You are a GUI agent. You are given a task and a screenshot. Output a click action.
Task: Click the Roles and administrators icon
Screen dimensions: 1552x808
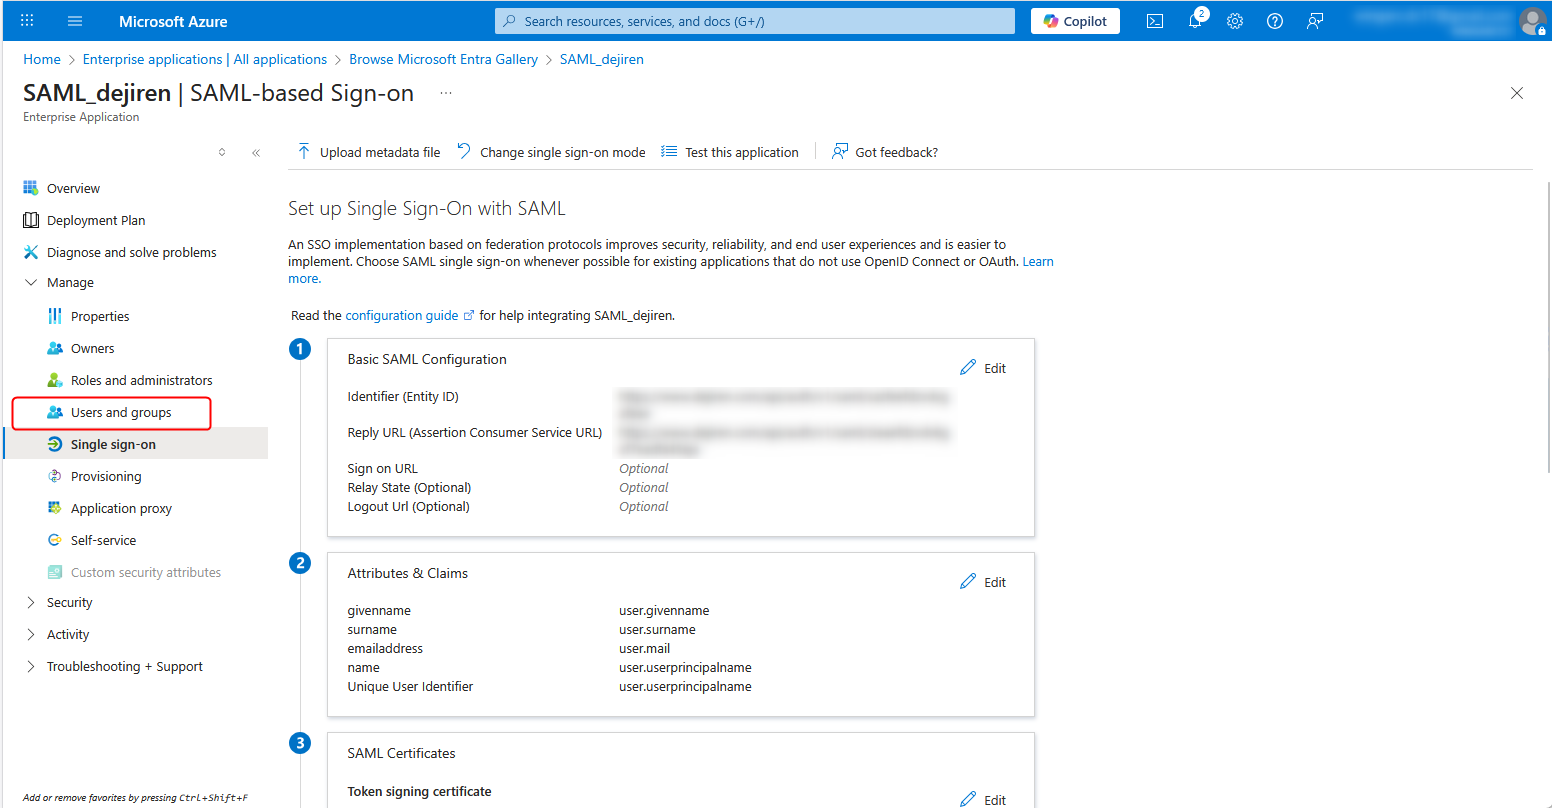point(55,380)
